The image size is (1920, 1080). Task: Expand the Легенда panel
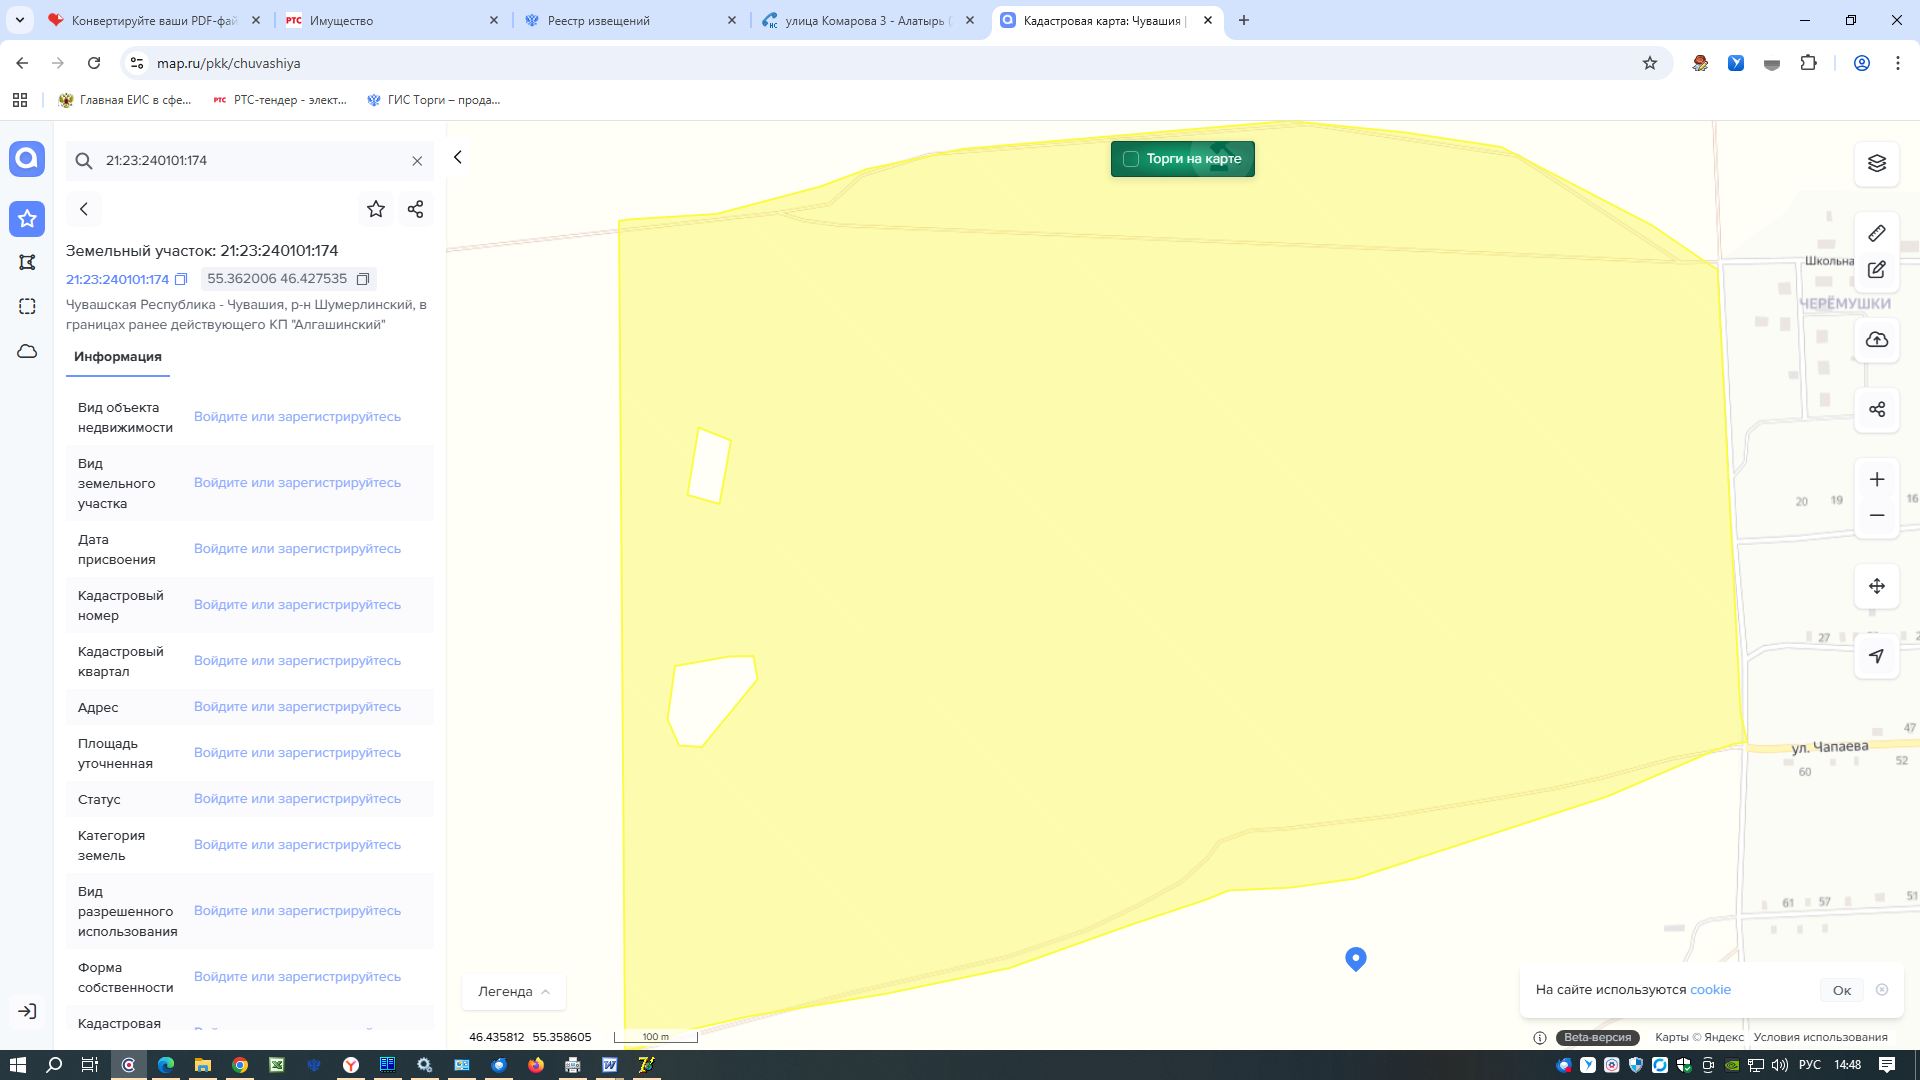514,992
